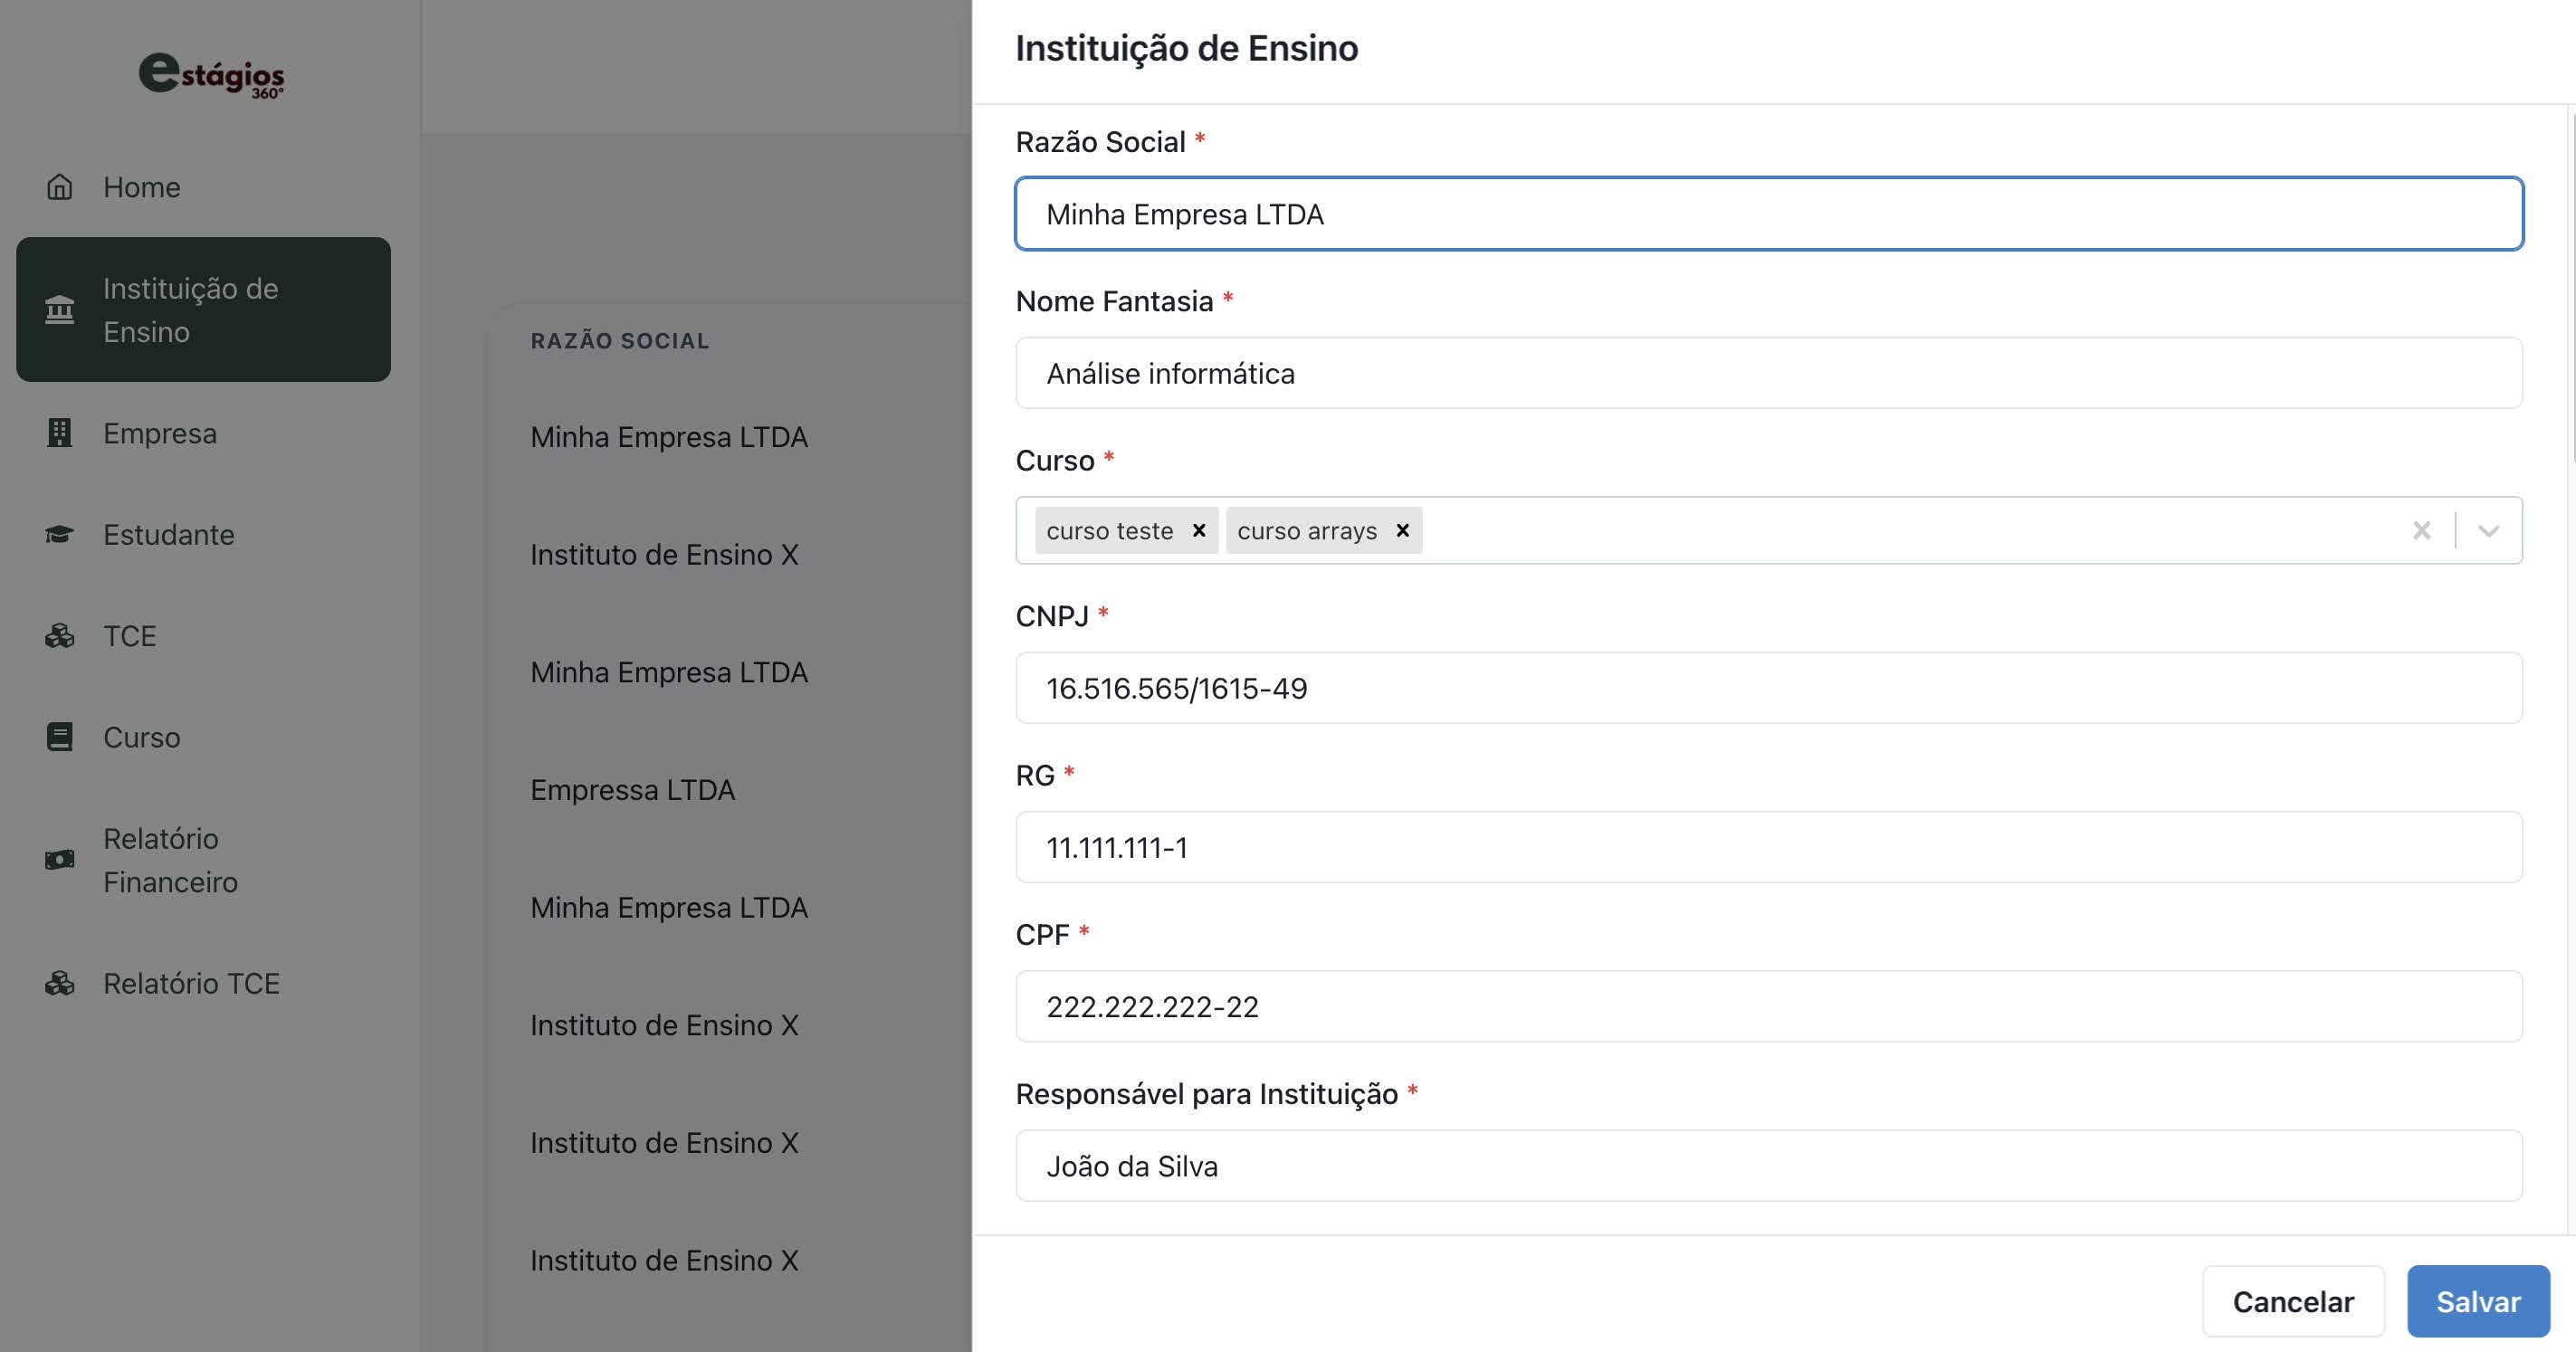Click the Curso book icon
This screenshot has height=1352, width=2576.
(x=60, y=737)
